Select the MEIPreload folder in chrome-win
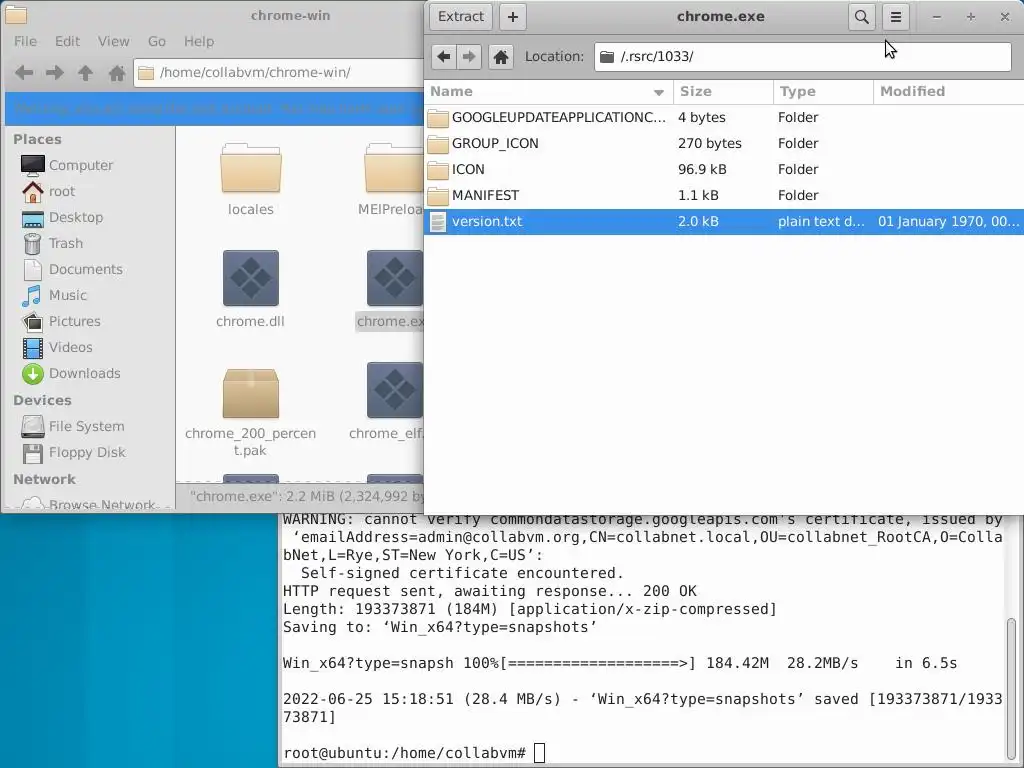The height and width of the screenshot is (768, 1024). pos(394,179)
